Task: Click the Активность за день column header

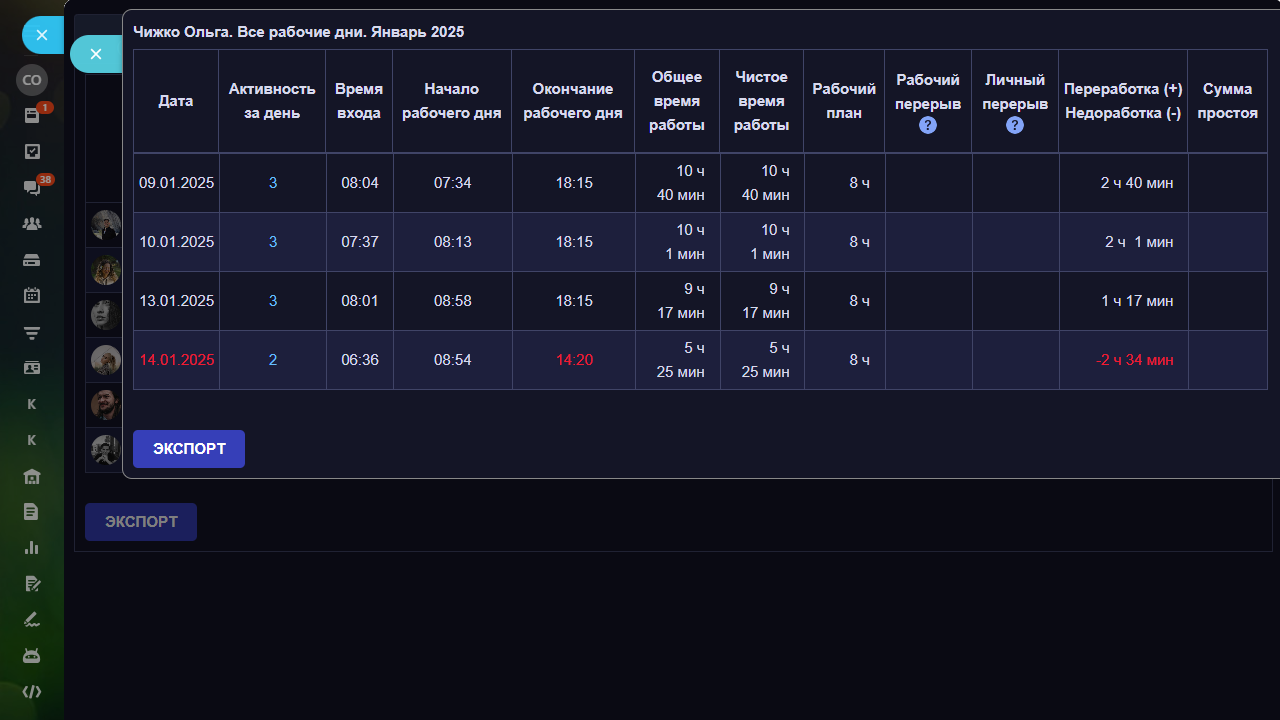Action: click(272, 101)
